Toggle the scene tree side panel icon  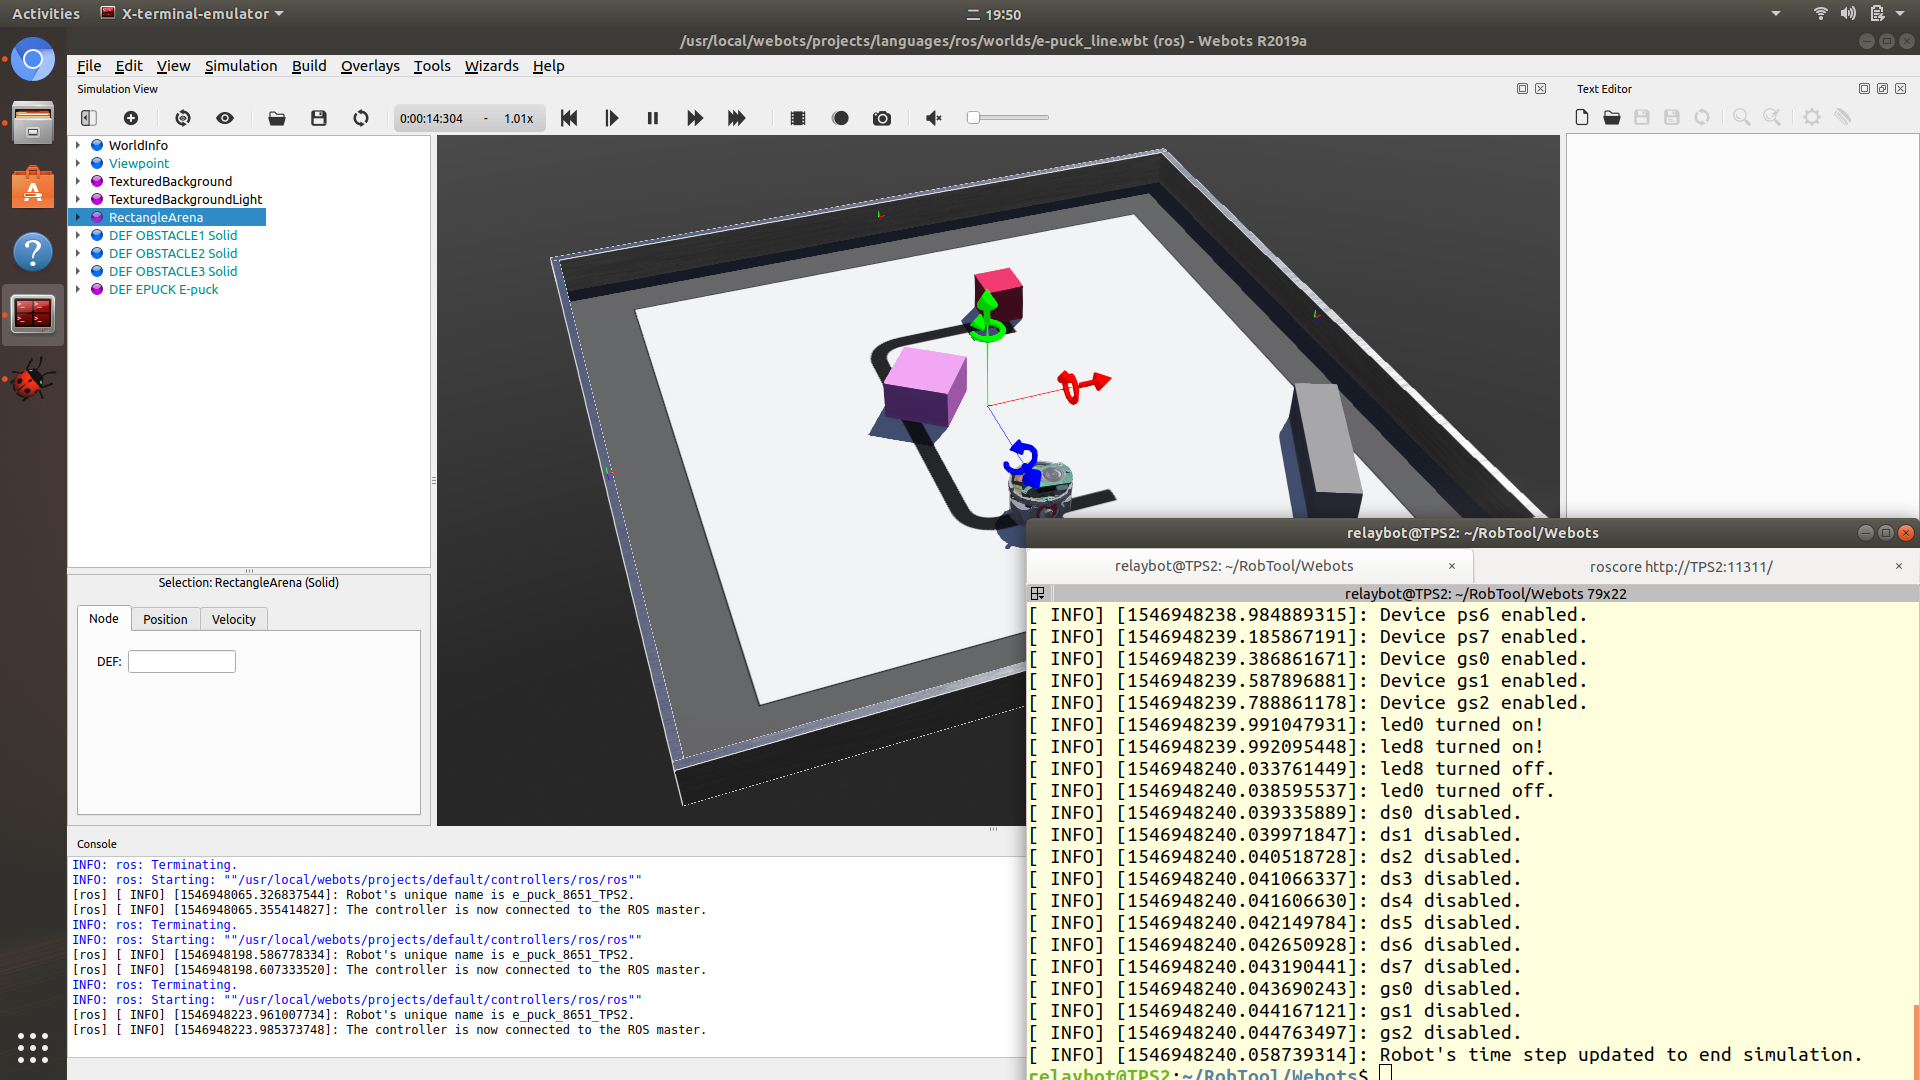[x=89, y=118]
